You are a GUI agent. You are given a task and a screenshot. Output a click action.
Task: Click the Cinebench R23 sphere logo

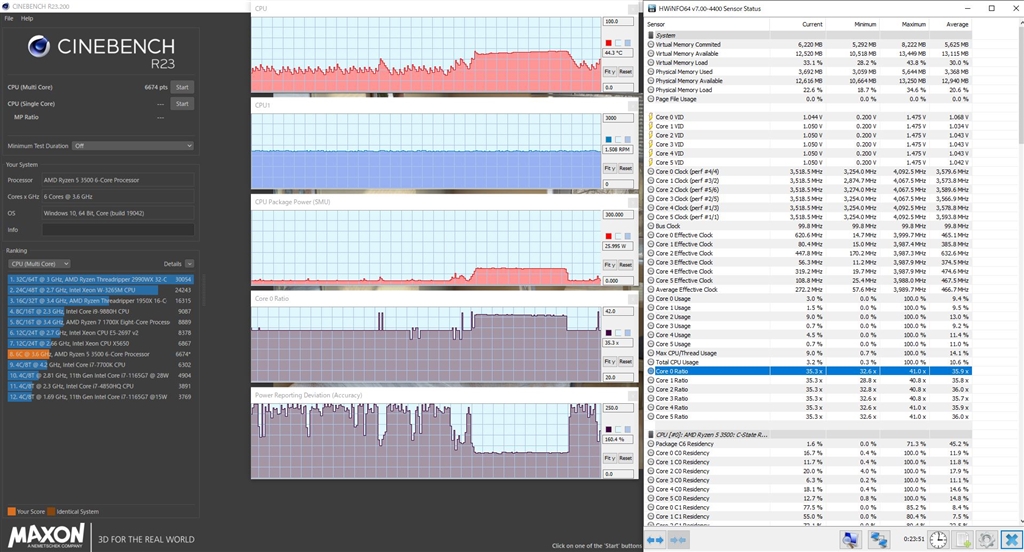coord(39,46)
